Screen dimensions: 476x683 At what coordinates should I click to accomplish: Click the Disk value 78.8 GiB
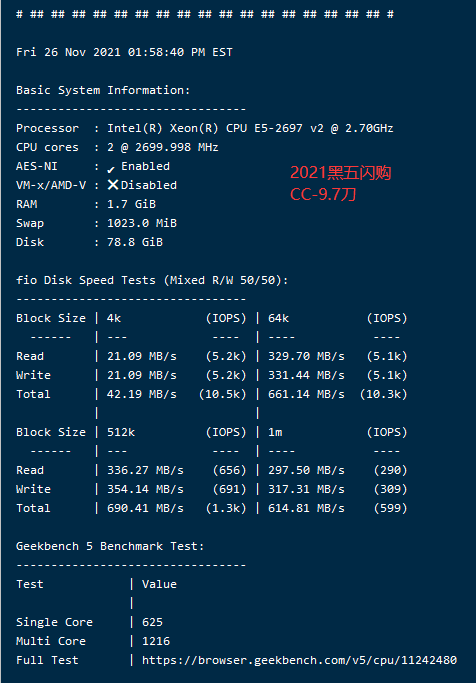pos(135,242)
